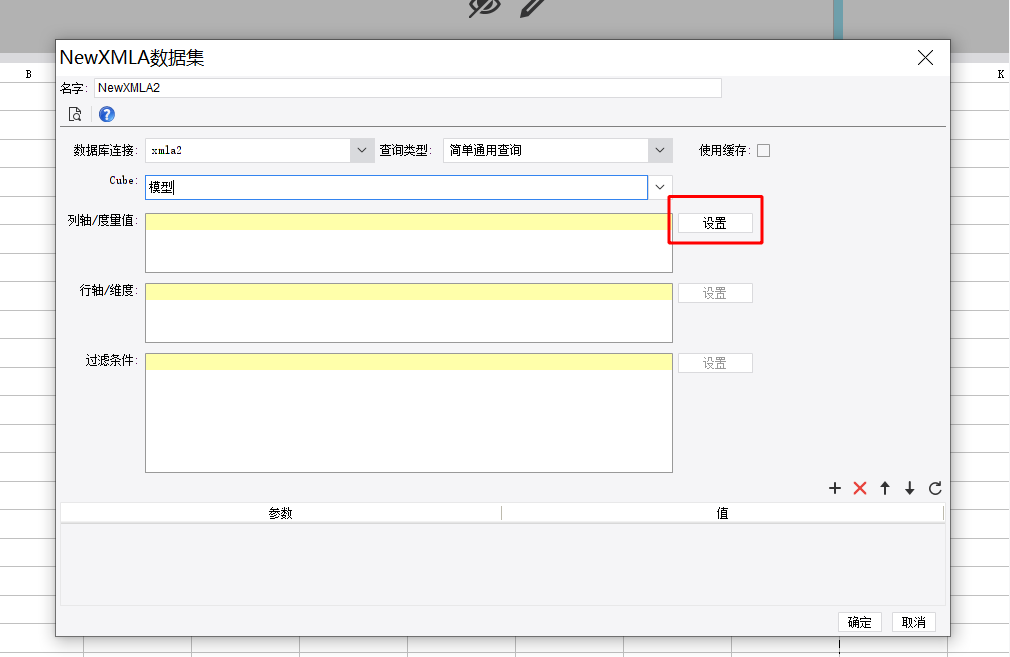
Task: Select the 参数 column header
Action: click(281, 513)
